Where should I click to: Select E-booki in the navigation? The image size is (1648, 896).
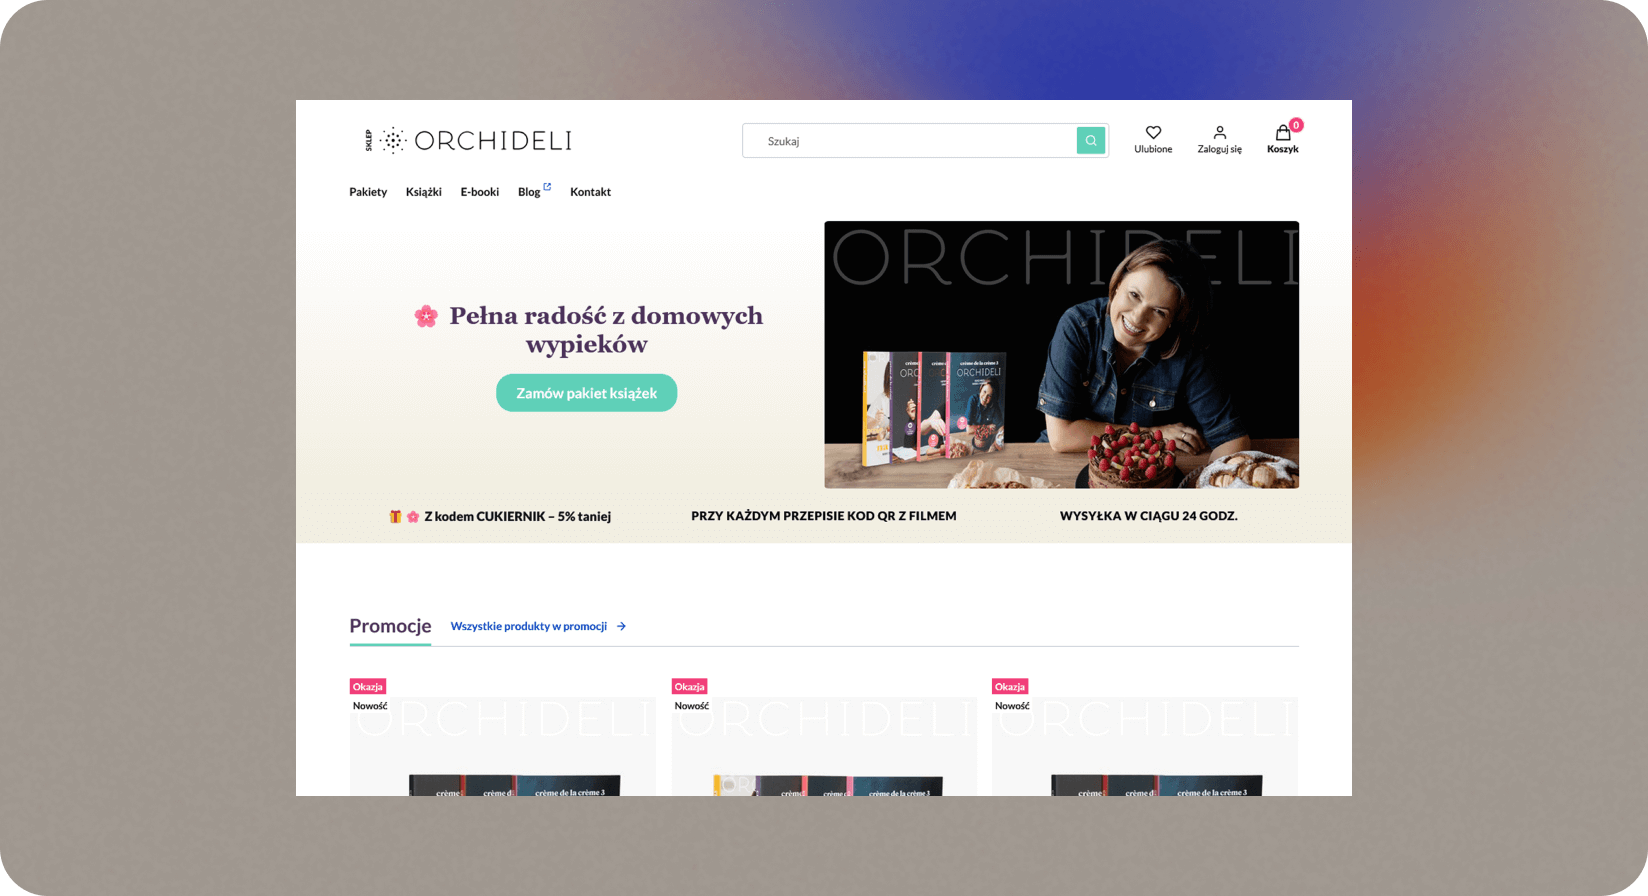point(480,192)
